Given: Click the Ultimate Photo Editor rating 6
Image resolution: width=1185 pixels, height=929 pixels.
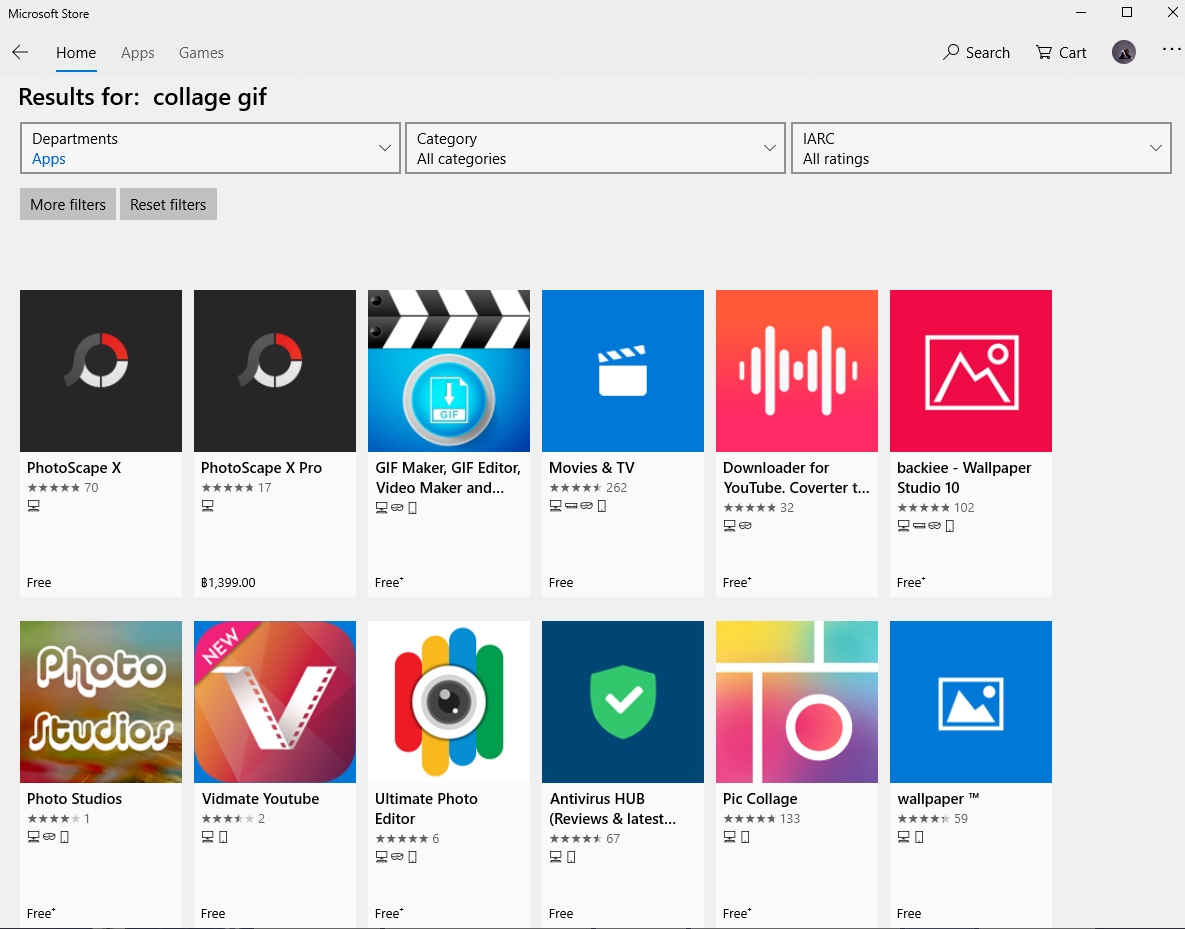Looking at the screenshot, I should coord(407,838).
